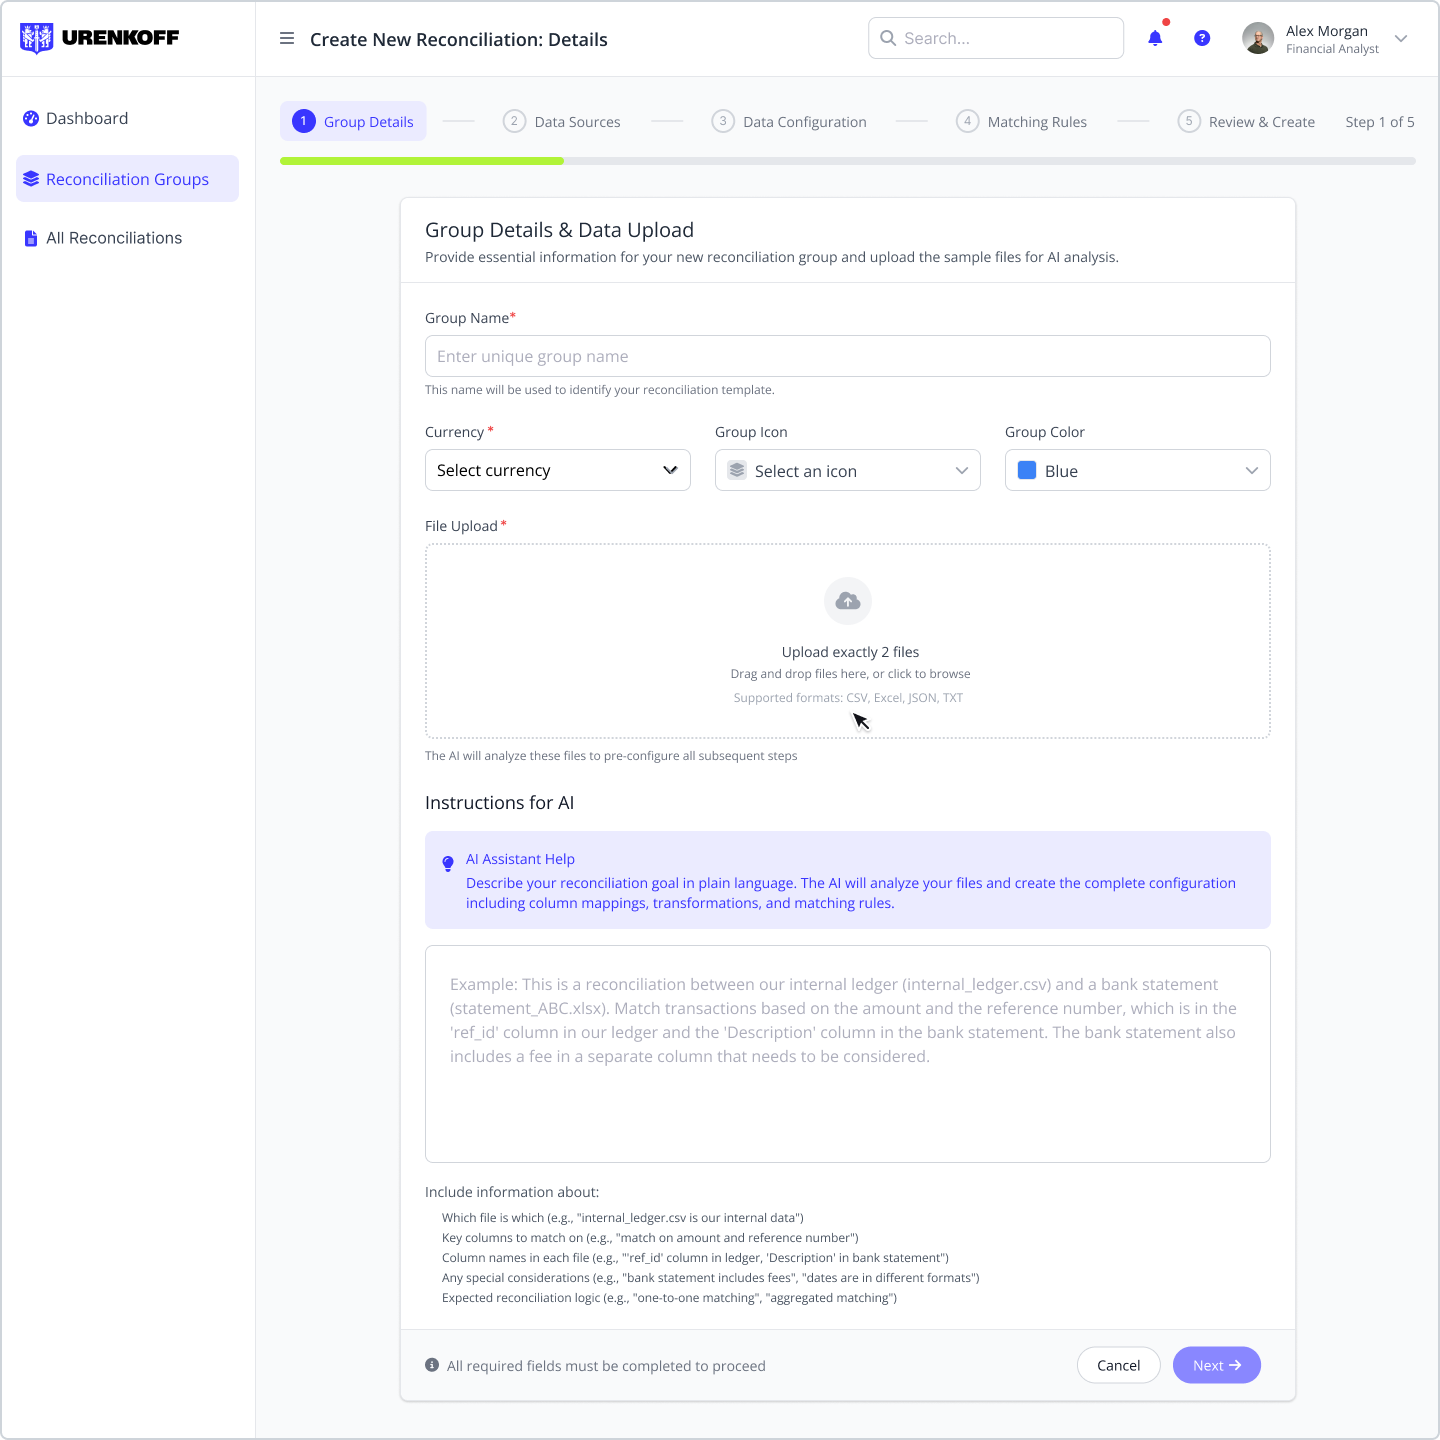1440x1440 pixels.
Task: Click the All Reconciliations document icon
Action: [31, 238]
